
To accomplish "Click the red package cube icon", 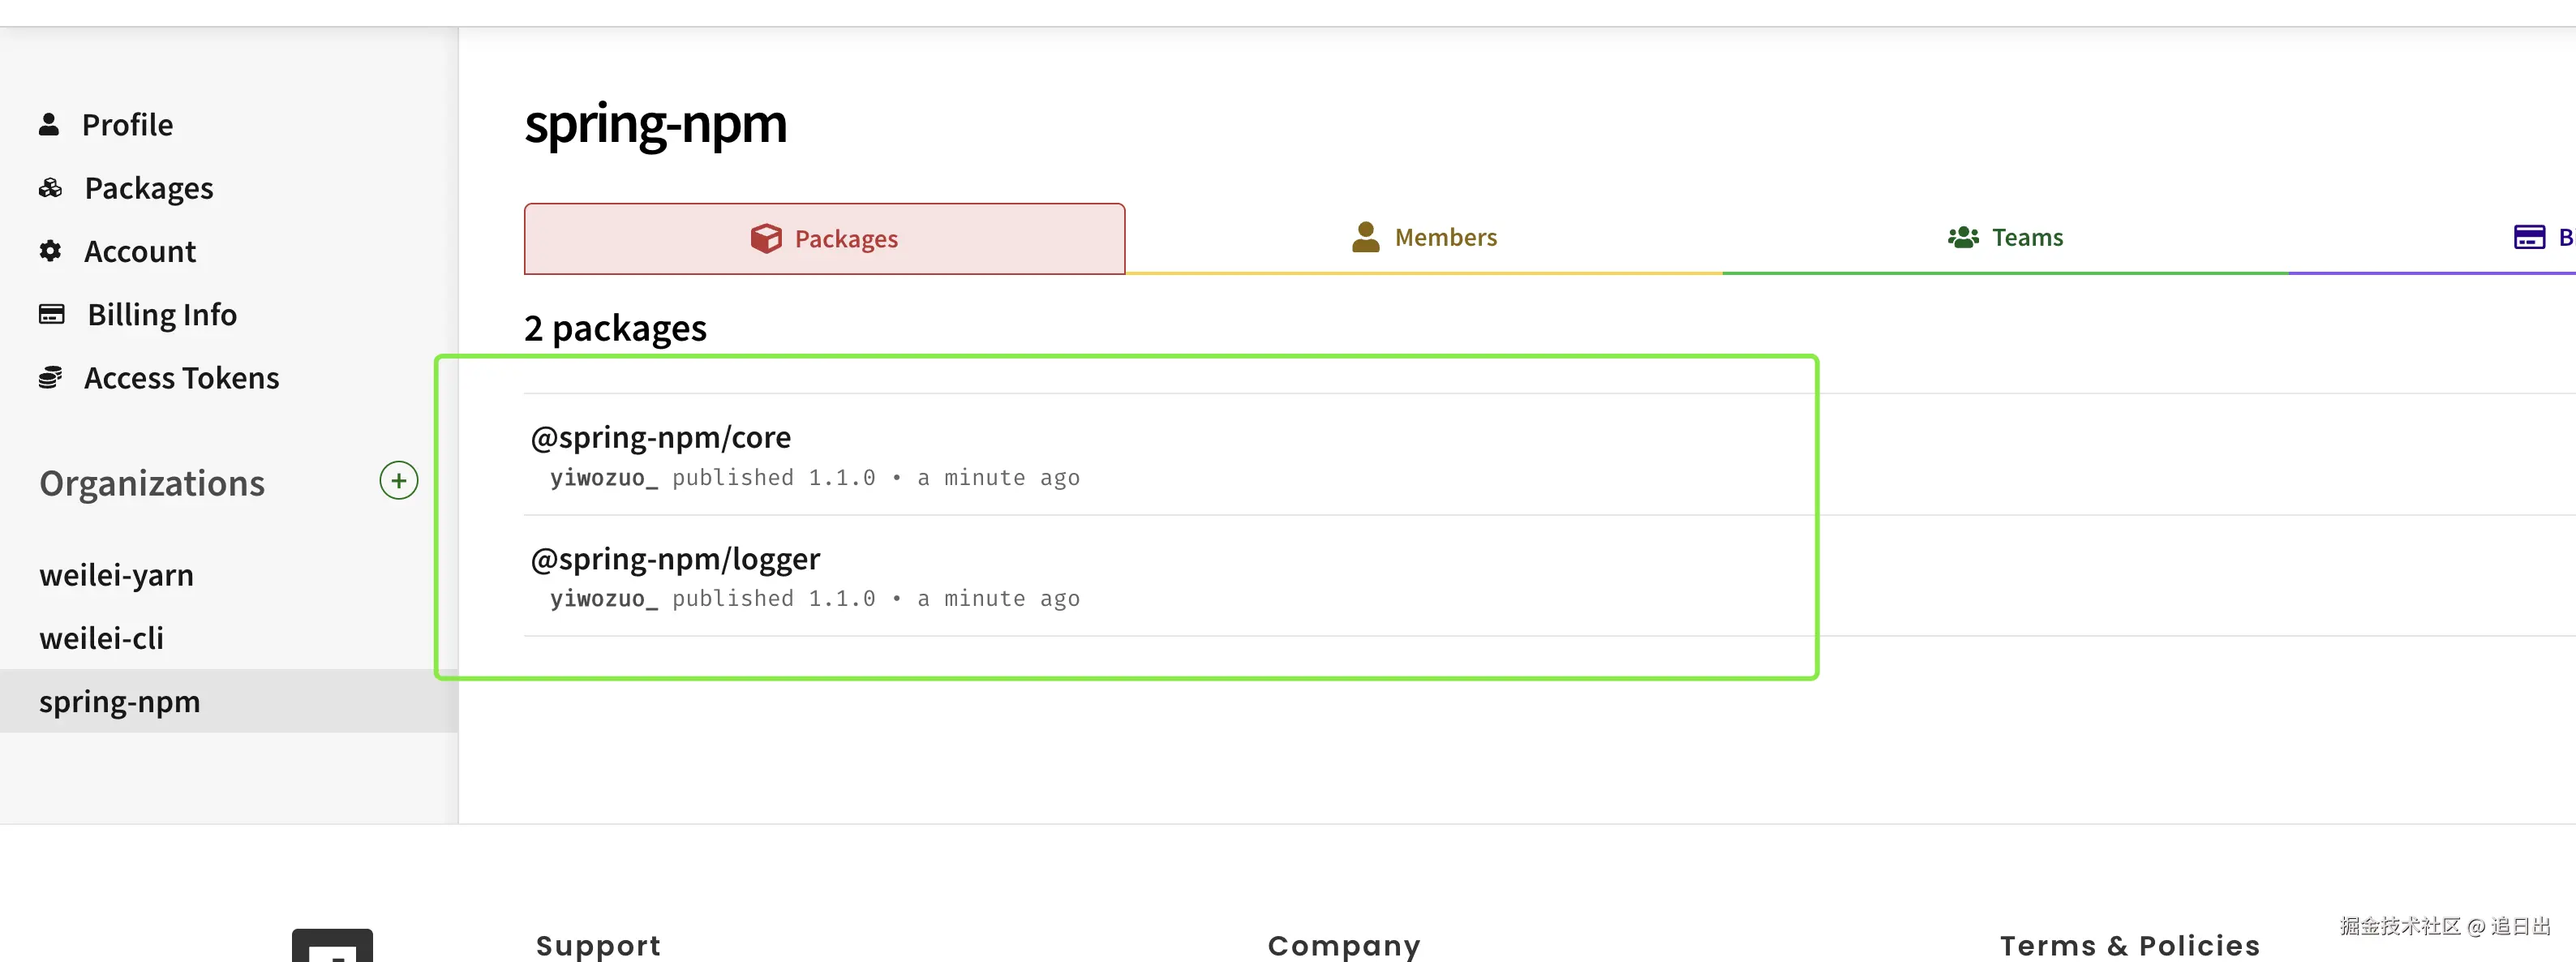I will click(x=766, y=238).
